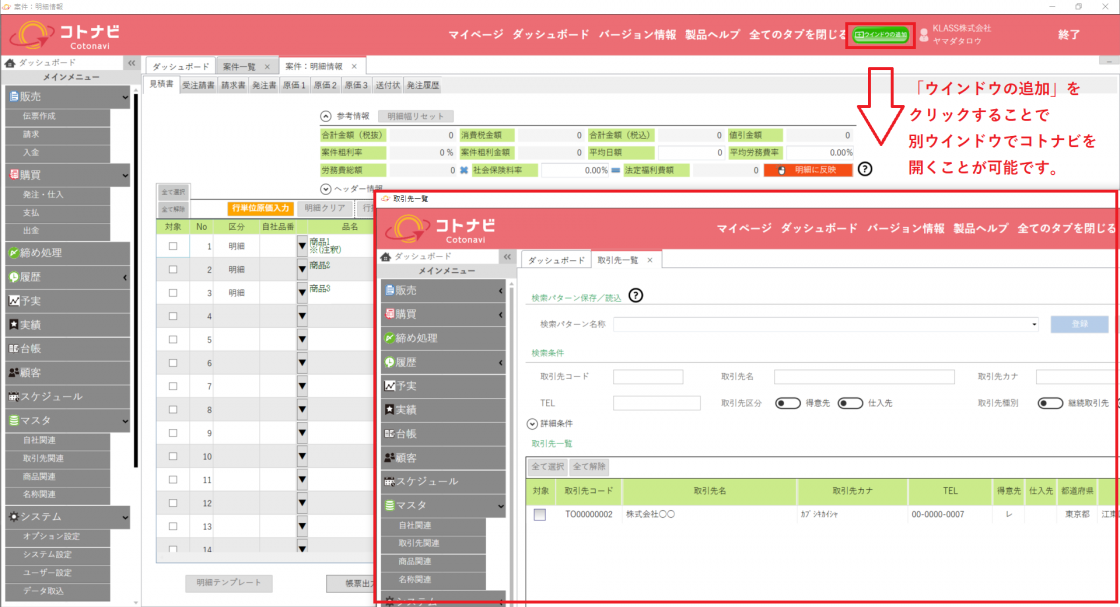Click the home icon beside ダッシュボード in main sidebar
This screenshot has width=1120, height=607.
pyautogui.click(x=10, y=62)
